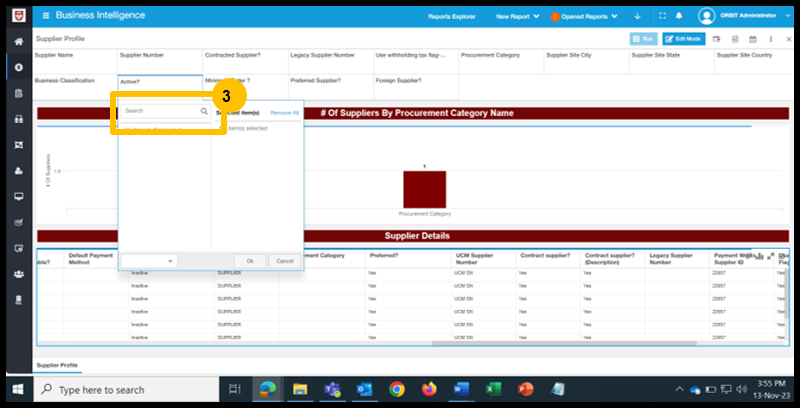Open the user group sidebar icon
This screenshot has height=408, width=800.
click(19, 274)
